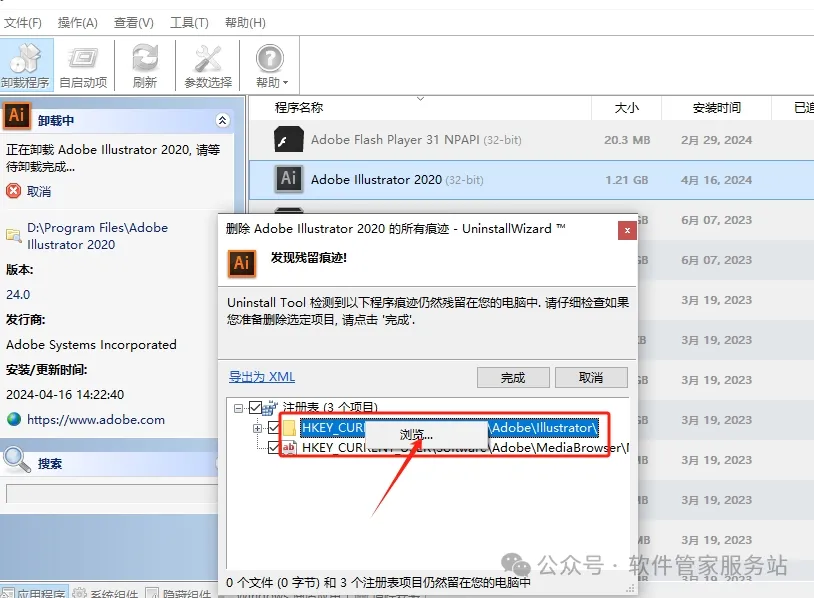The height and width of the screenshot is (598, 814).
Task: Open 参数选择 preferences from the toolbar
Action: [208, 65]
